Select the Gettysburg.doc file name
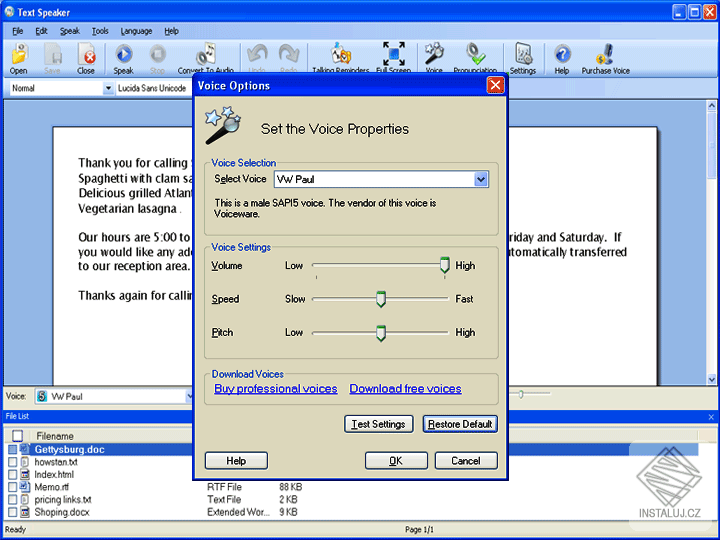This screenshot has height=540, width=720. pyautogui.click(x=69, y=450)
